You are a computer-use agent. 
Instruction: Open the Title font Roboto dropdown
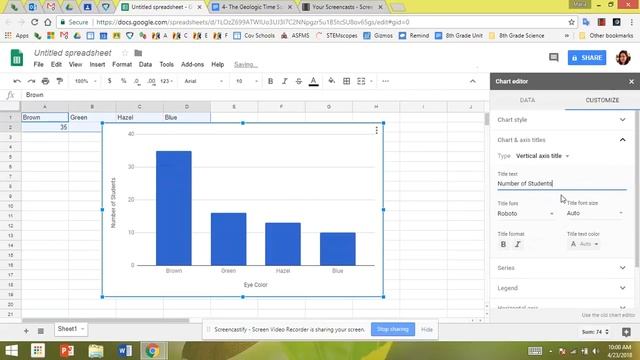tap(525, 213)
